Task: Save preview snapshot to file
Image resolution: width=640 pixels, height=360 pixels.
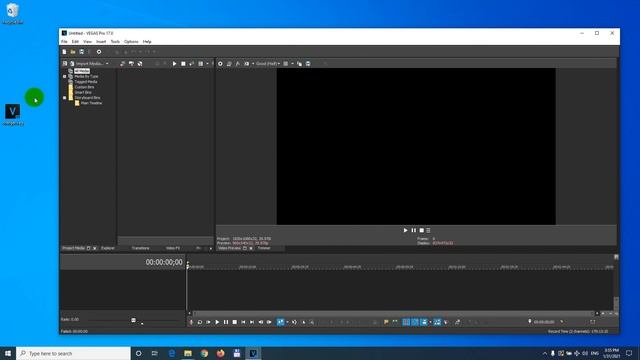Action: [x=308, y=64]
